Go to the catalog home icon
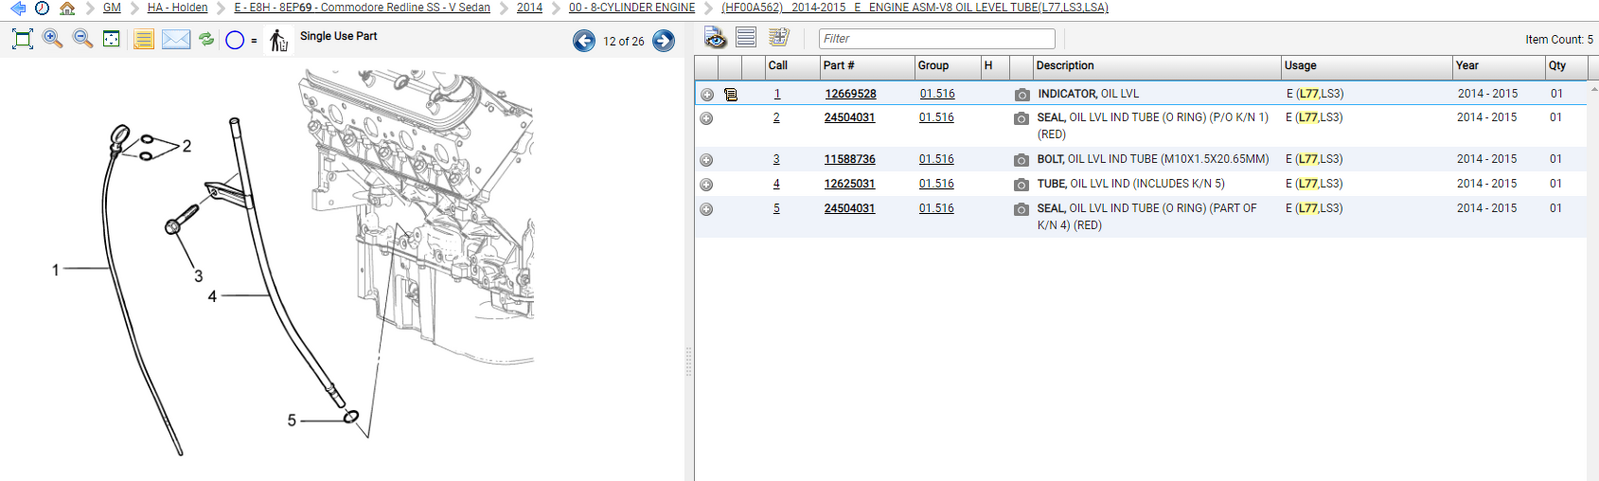 click(67, 8)
